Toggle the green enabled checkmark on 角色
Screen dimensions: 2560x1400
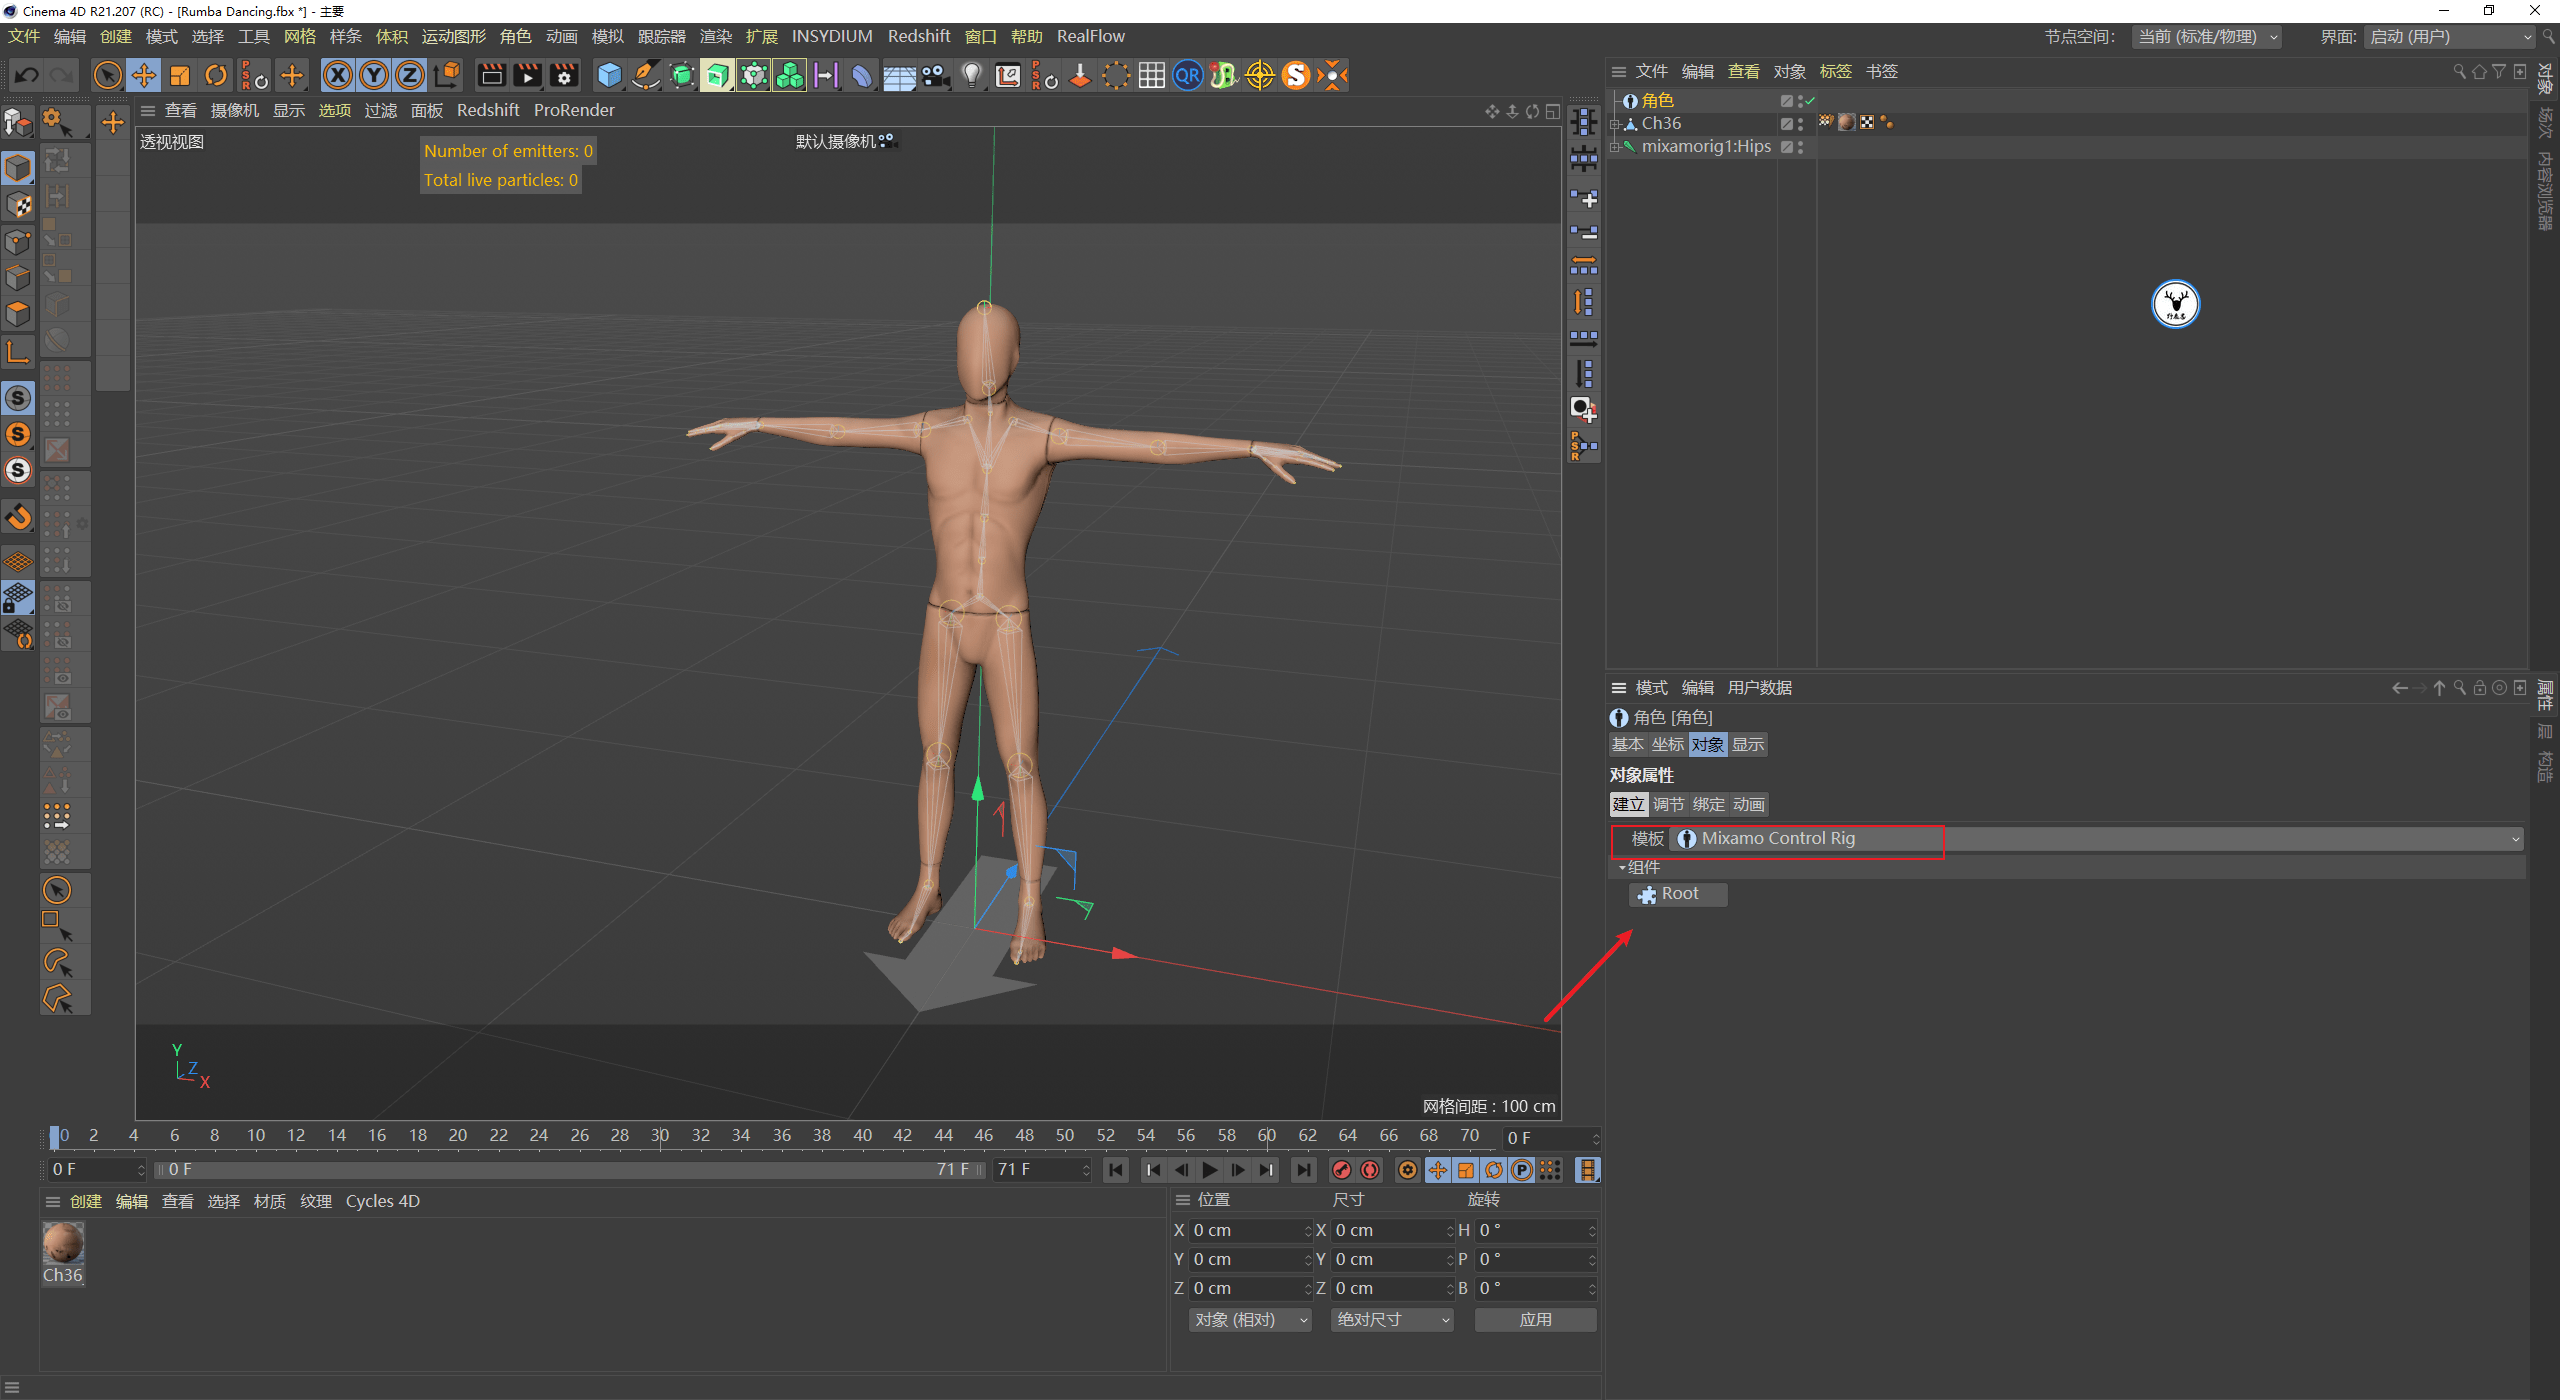pyautogui.click(x=1808, y=100)
